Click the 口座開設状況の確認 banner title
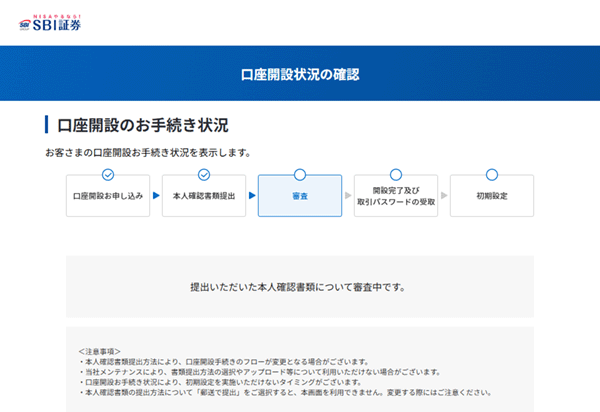Screen dimensions: 600x412 click(x=300, y=75)
